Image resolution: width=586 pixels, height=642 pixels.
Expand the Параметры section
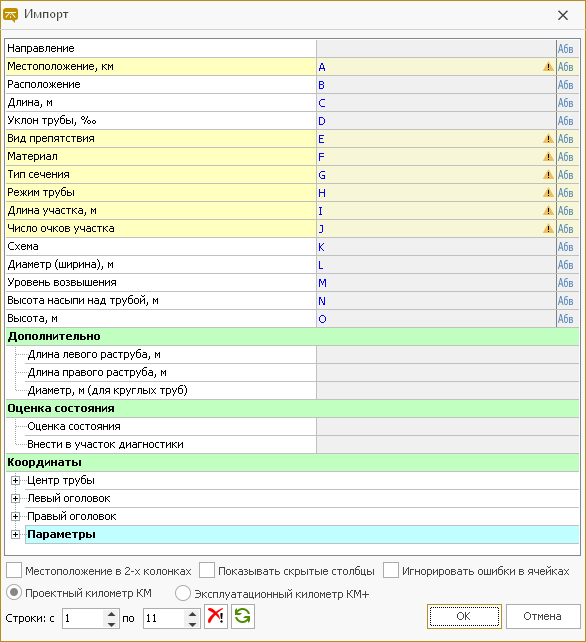[x=16, y=534]
